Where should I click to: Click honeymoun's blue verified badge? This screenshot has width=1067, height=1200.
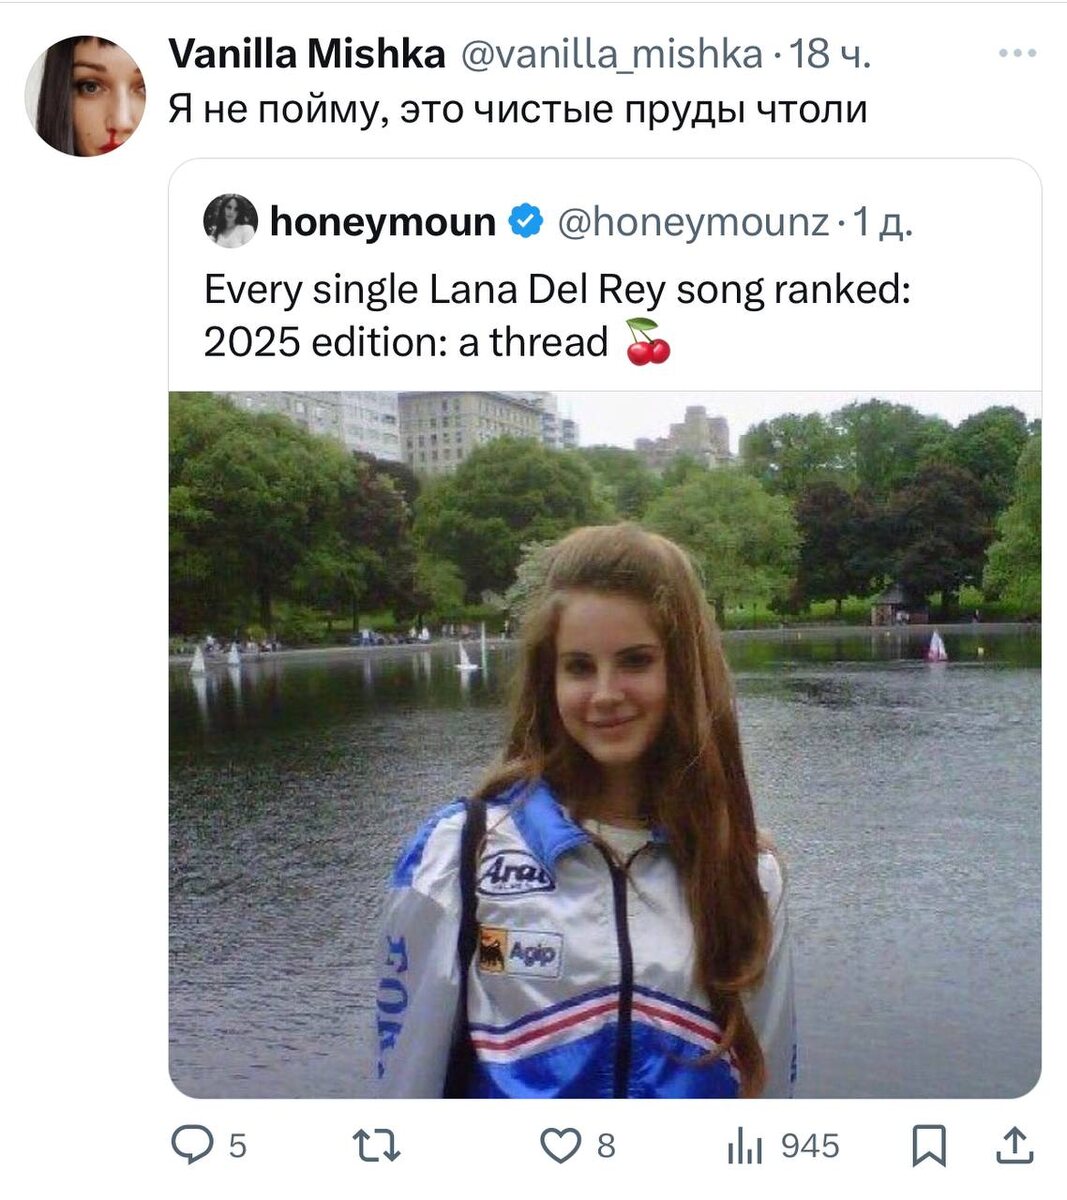coord(523,222)
